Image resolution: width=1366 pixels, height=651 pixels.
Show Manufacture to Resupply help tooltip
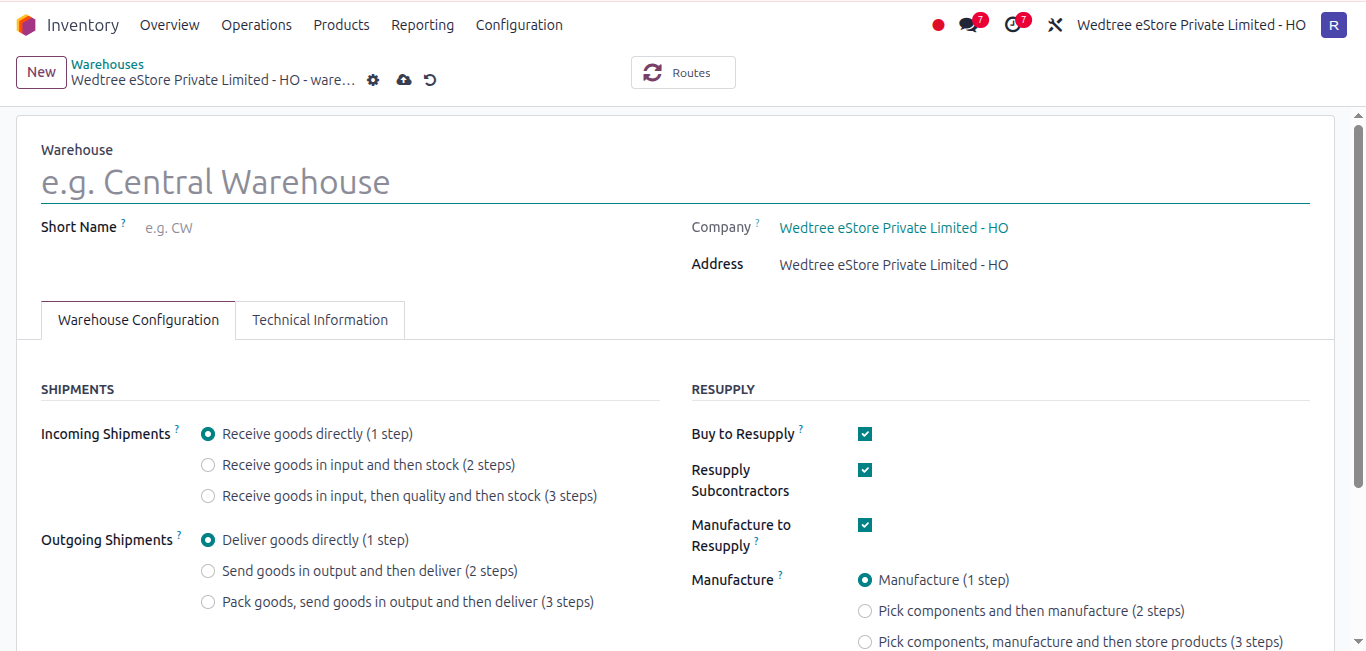pyautogui.click(x=757, y=541)
